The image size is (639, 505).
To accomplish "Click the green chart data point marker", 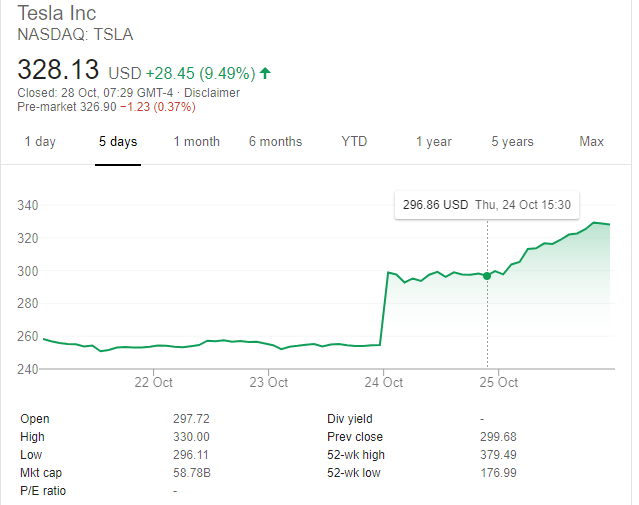I will (487, 276).
